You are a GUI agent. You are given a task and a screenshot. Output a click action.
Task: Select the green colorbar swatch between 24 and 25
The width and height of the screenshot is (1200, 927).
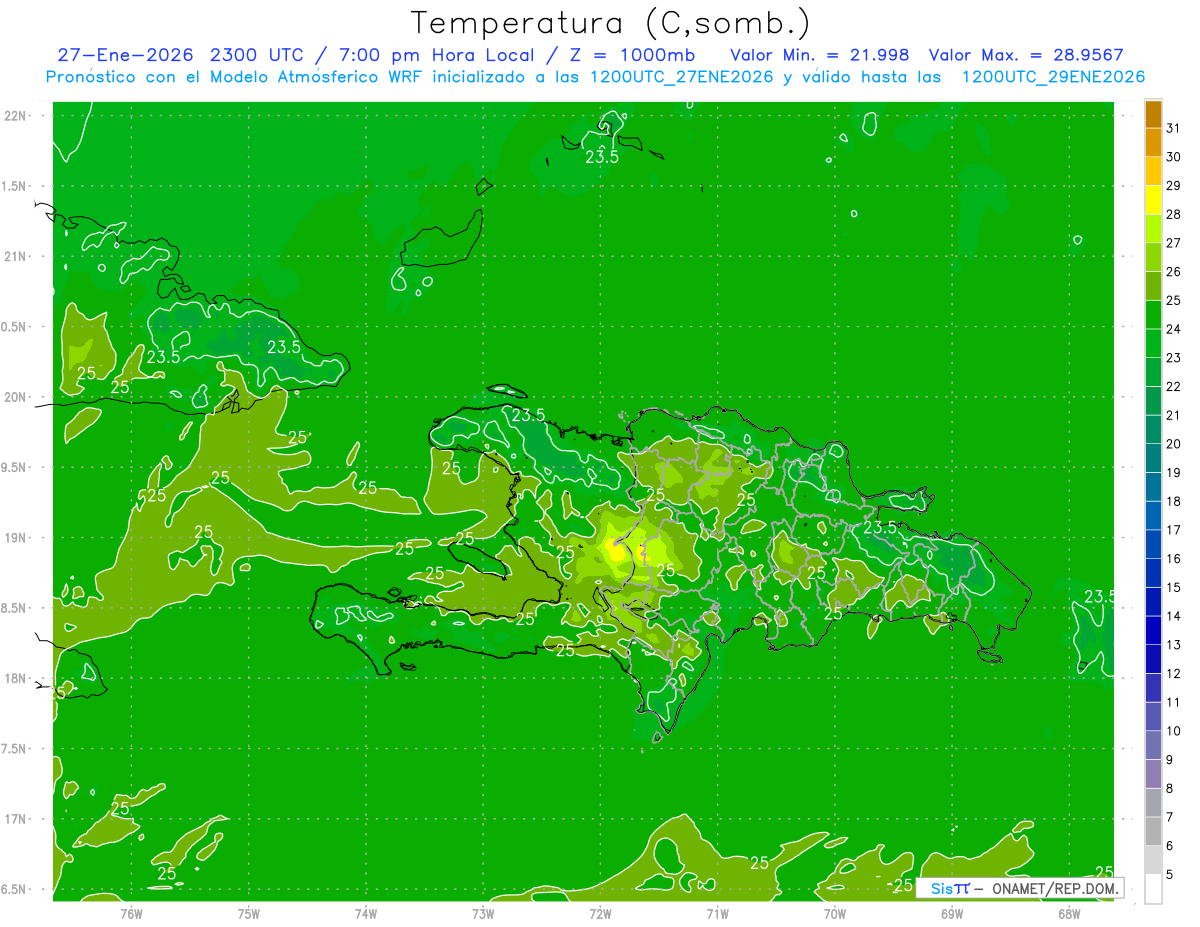coord(1153,315)
